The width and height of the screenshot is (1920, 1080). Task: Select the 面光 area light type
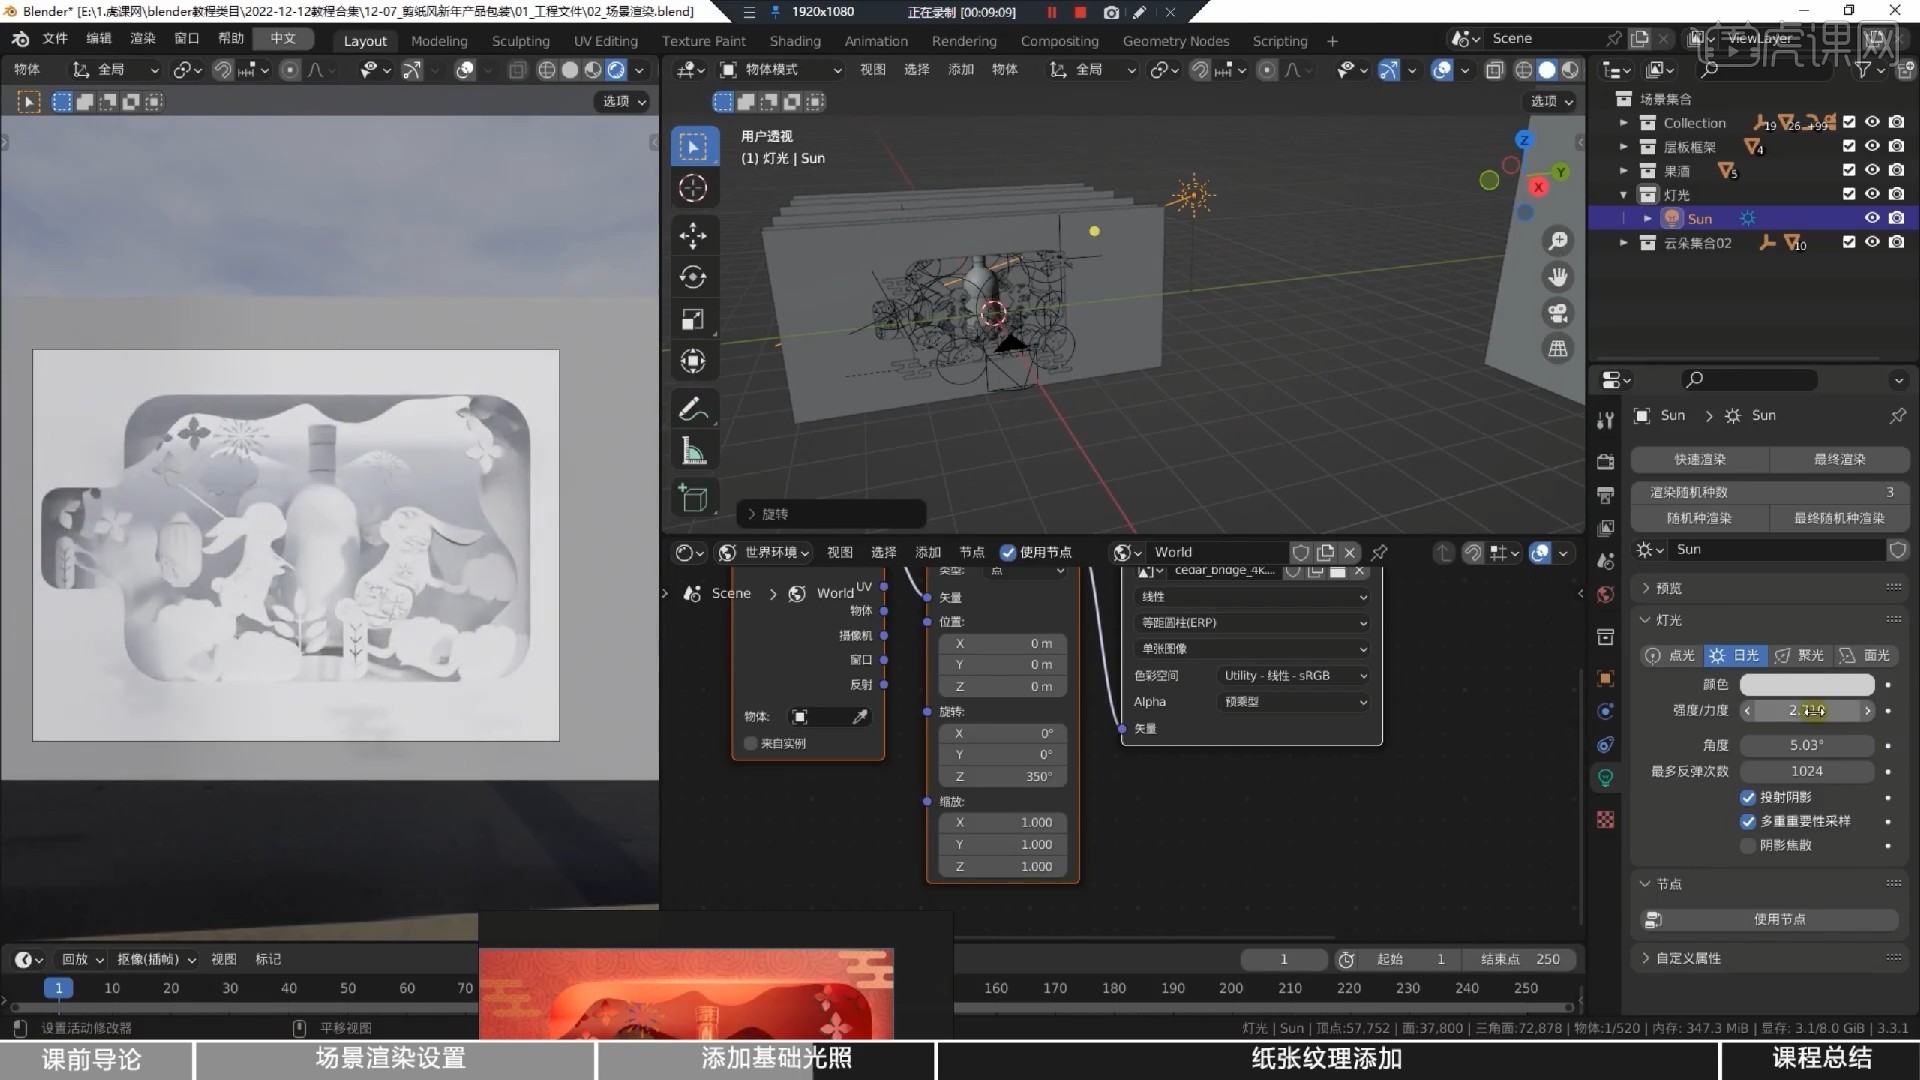[1866, 656]
